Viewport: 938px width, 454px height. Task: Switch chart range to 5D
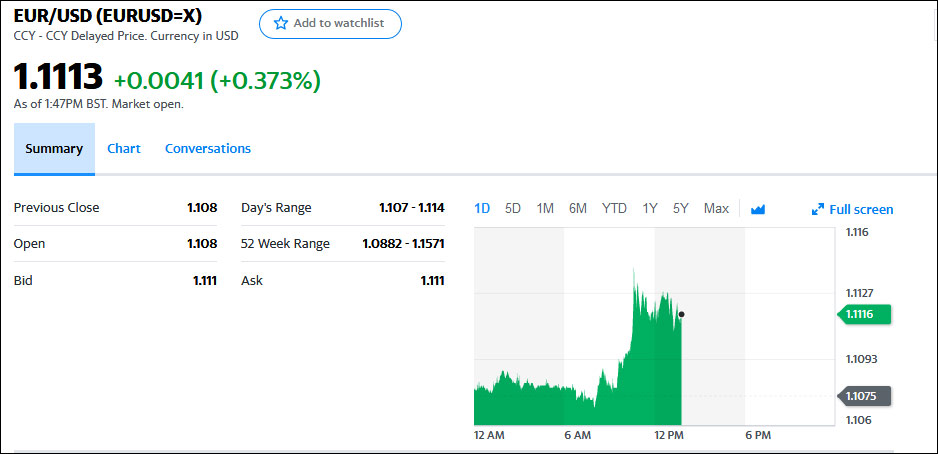[513, 208]
